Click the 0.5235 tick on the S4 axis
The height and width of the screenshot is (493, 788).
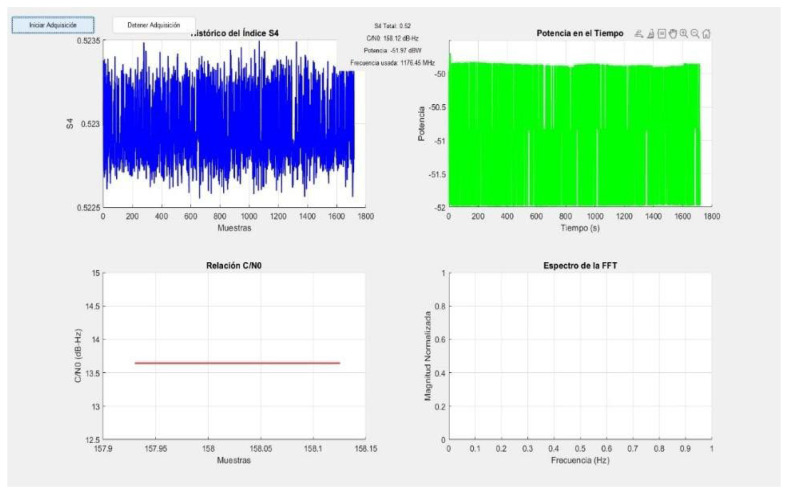coord(88,41)
